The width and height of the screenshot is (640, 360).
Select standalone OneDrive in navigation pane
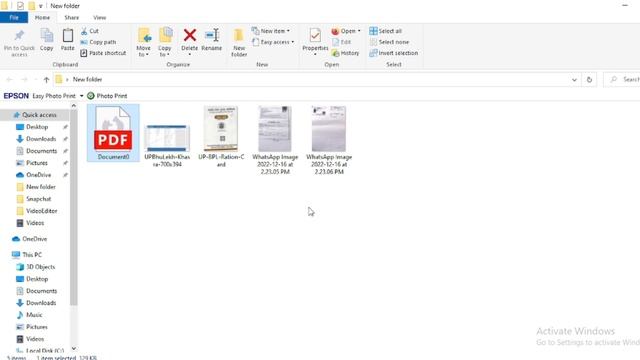click(x=34, y=239)
